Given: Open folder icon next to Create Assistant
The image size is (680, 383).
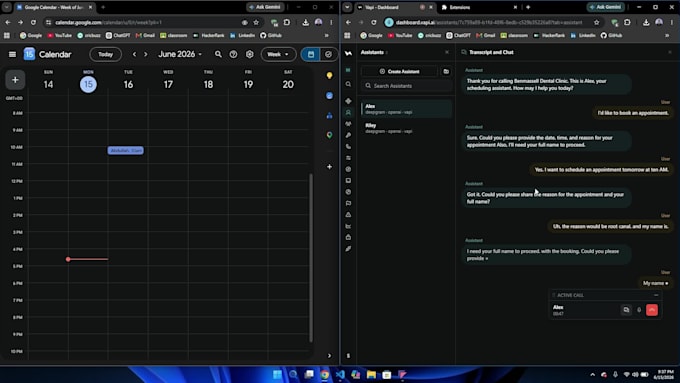Looking at the screenshot, I should click(446, 71).
